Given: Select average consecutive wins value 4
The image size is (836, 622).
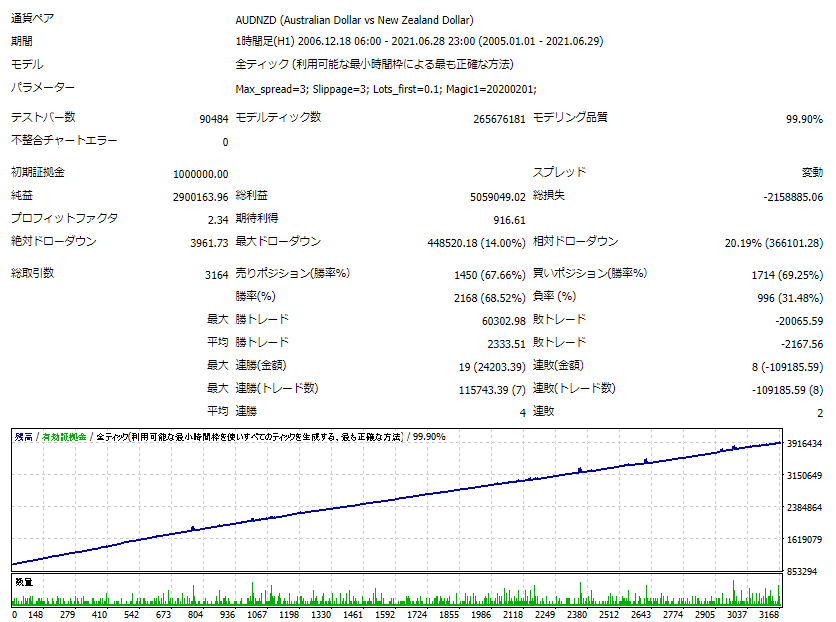Looking at the screenshot, I should tap(522, 413).
